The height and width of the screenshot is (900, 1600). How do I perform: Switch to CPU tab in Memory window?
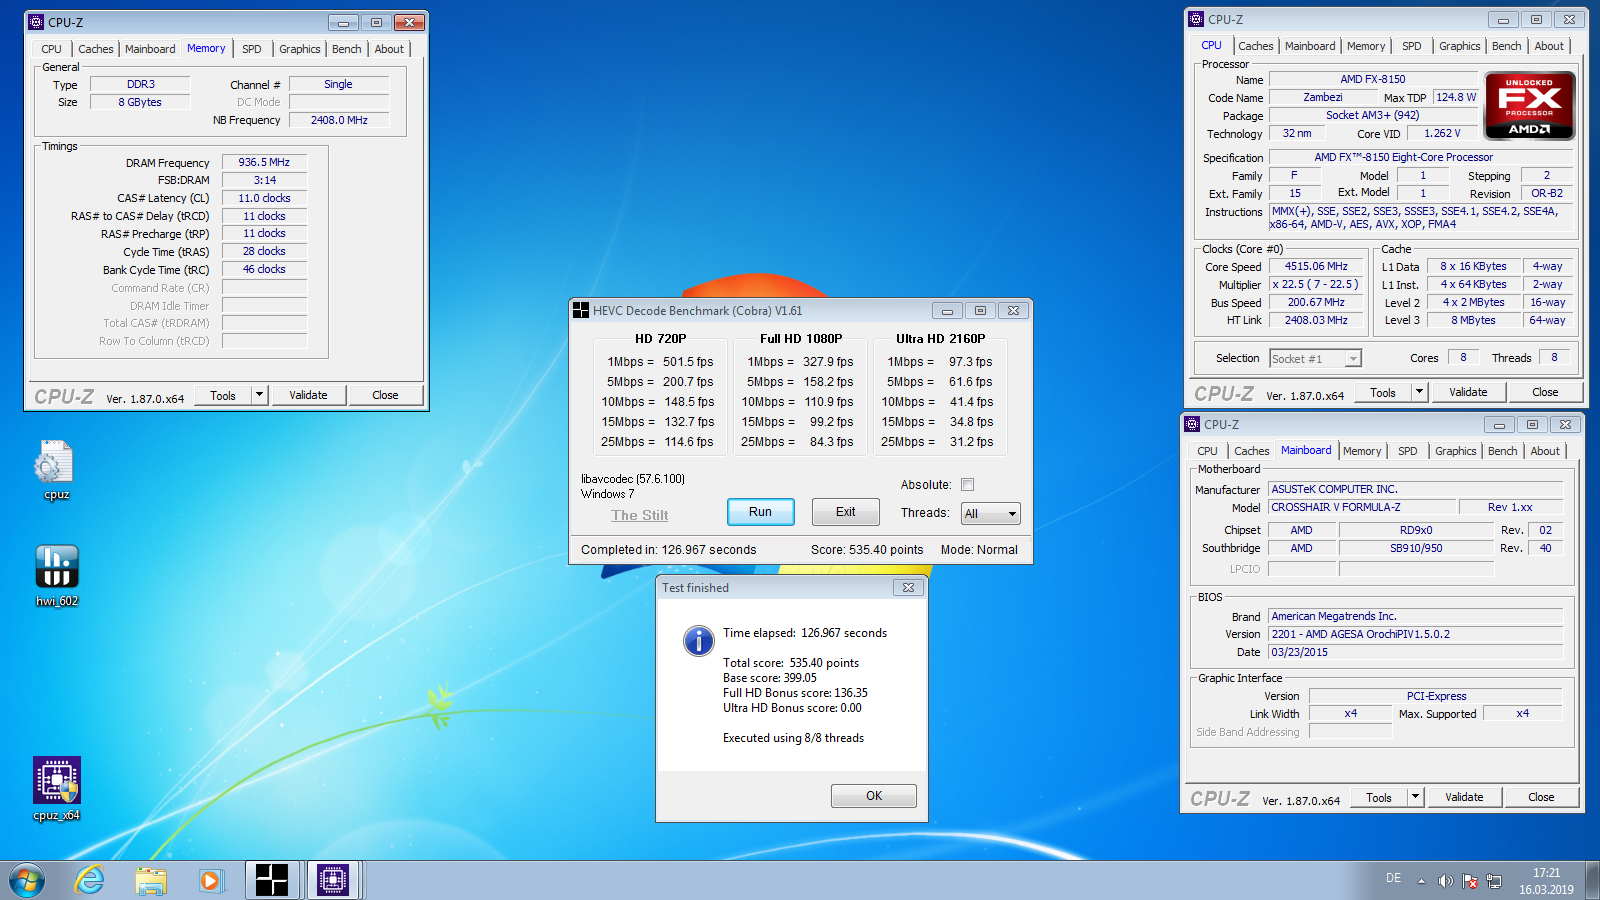pos(51,49)
